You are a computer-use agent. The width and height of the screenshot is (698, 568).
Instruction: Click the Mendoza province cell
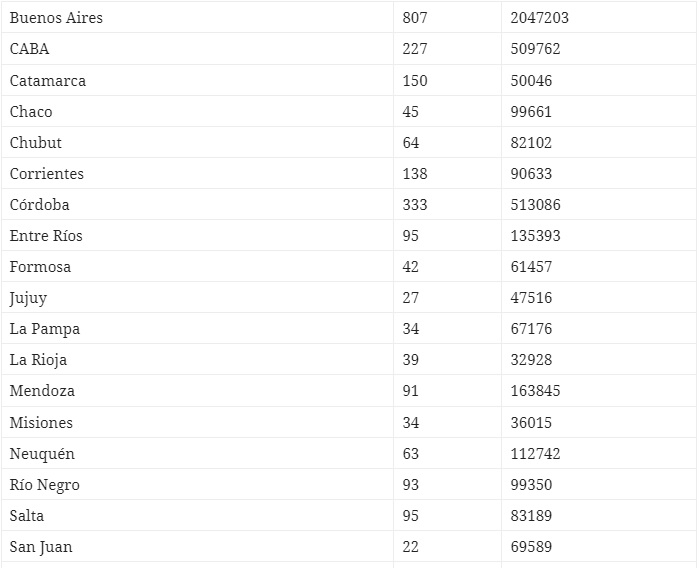point(42,391)
